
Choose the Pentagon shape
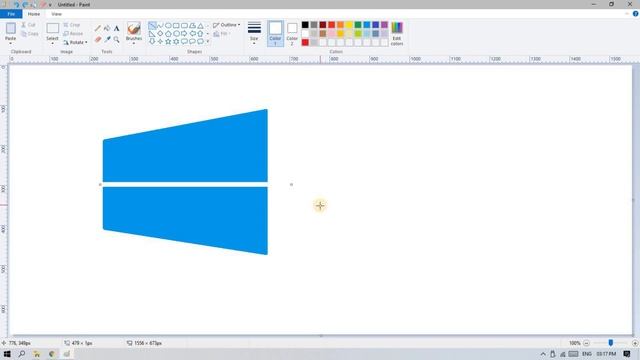point(168,33)
